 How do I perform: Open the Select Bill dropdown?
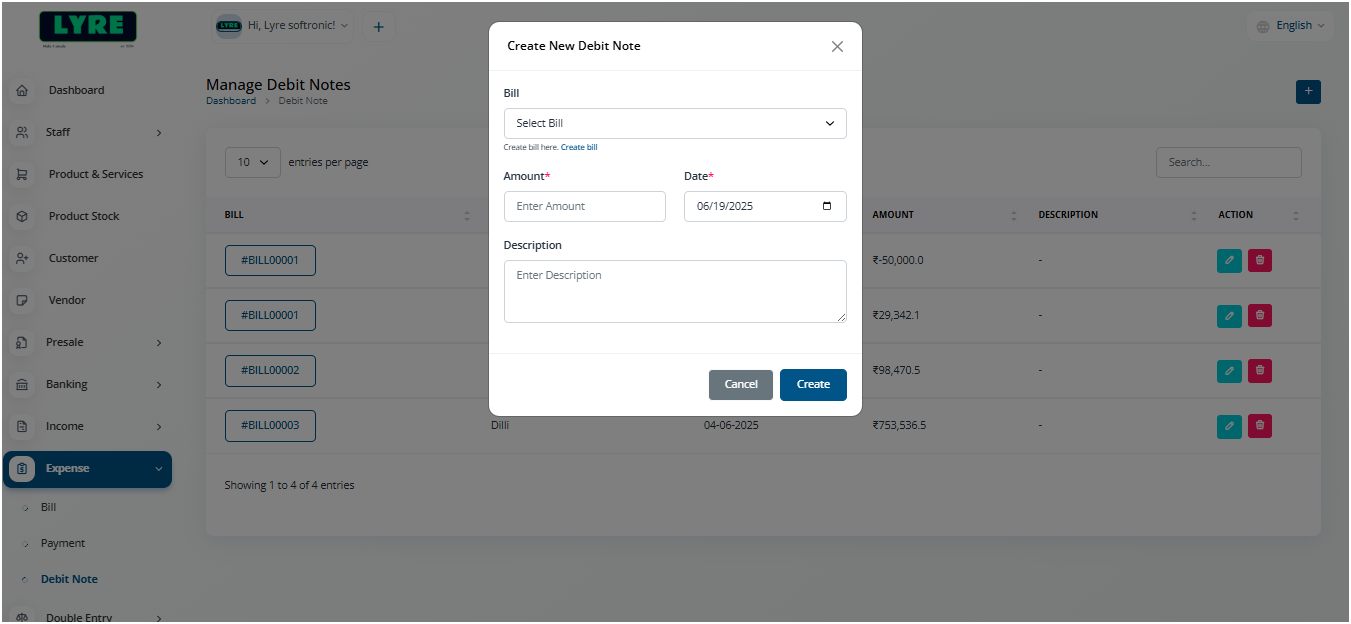pyautogui.click(x=674, y=123)
